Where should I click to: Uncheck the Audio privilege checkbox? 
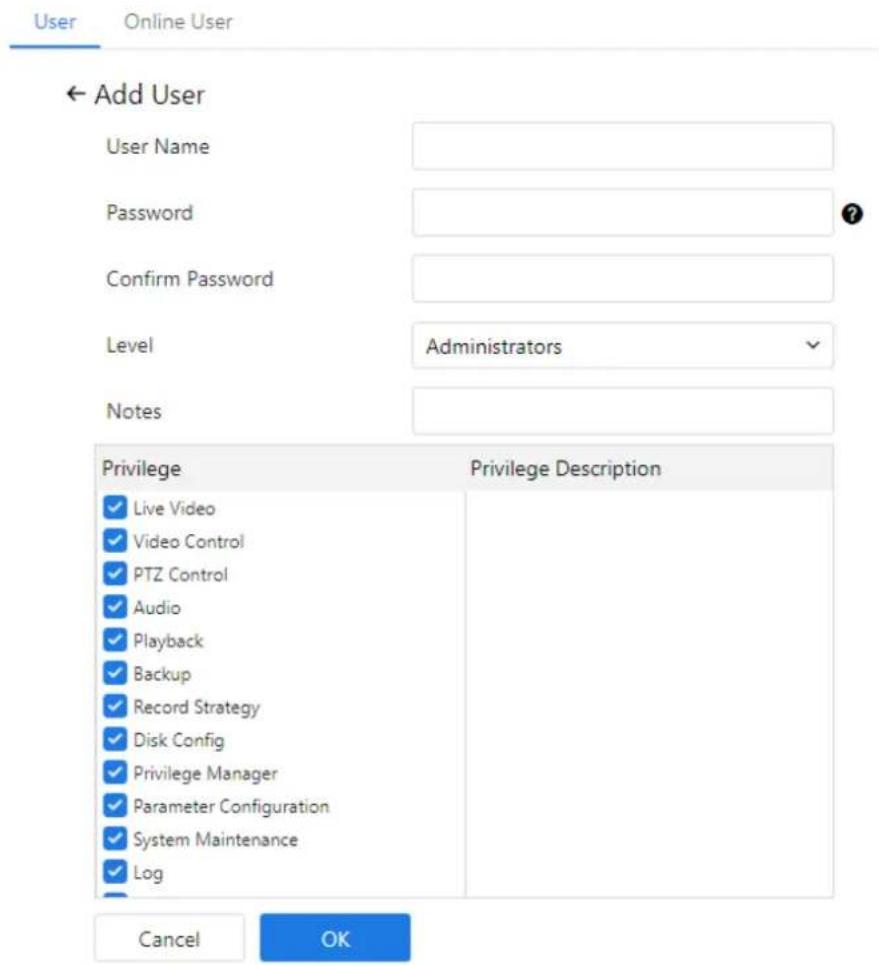(x=115, y=607)
